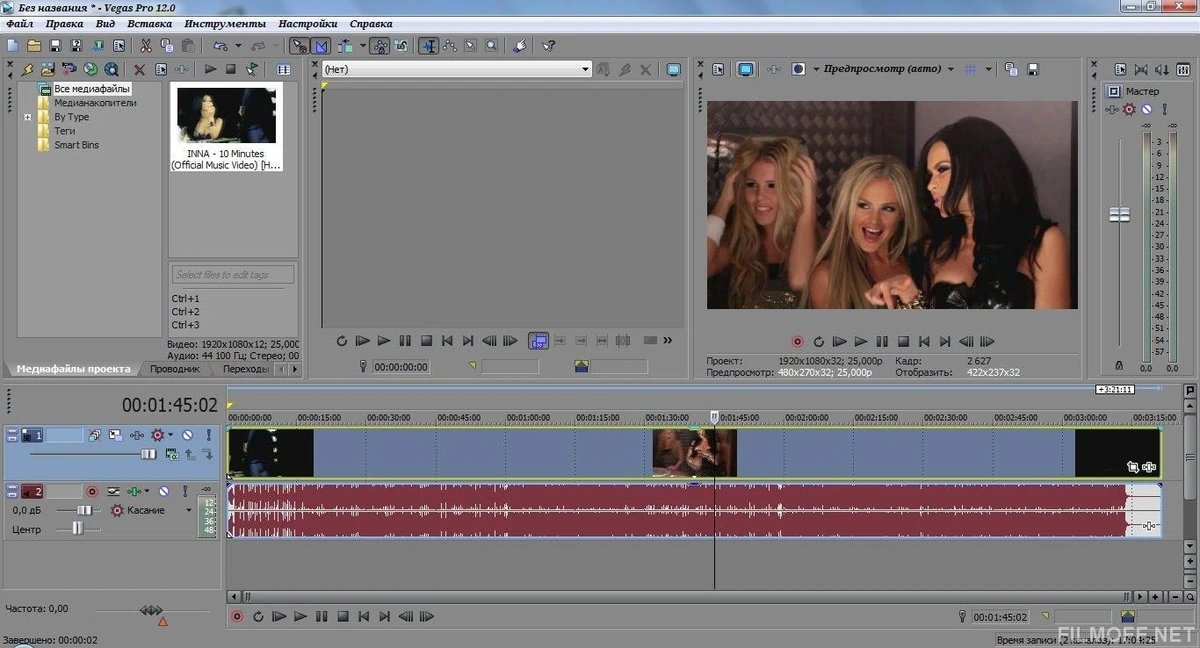Undo last action with toolbar arrow
The height and width of the screenshot is (648, 1200).
pyautogui.click(x=219, y=45)
